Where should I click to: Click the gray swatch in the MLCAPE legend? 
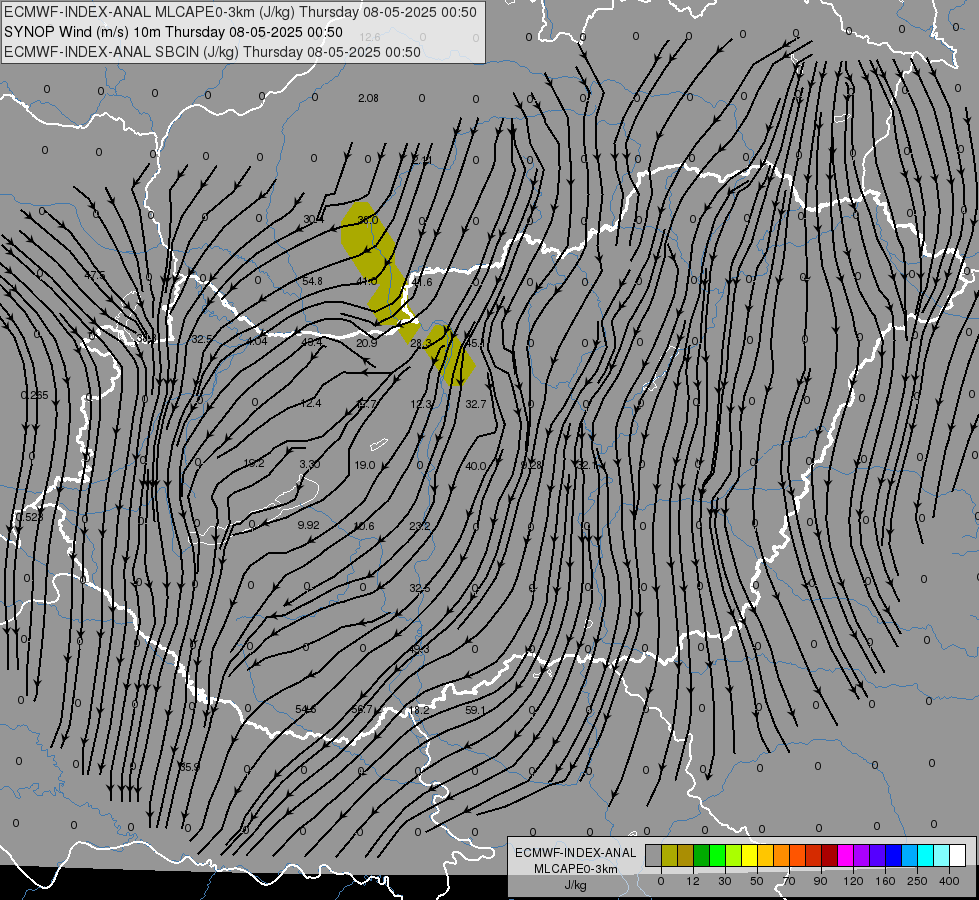coord(654,855)
